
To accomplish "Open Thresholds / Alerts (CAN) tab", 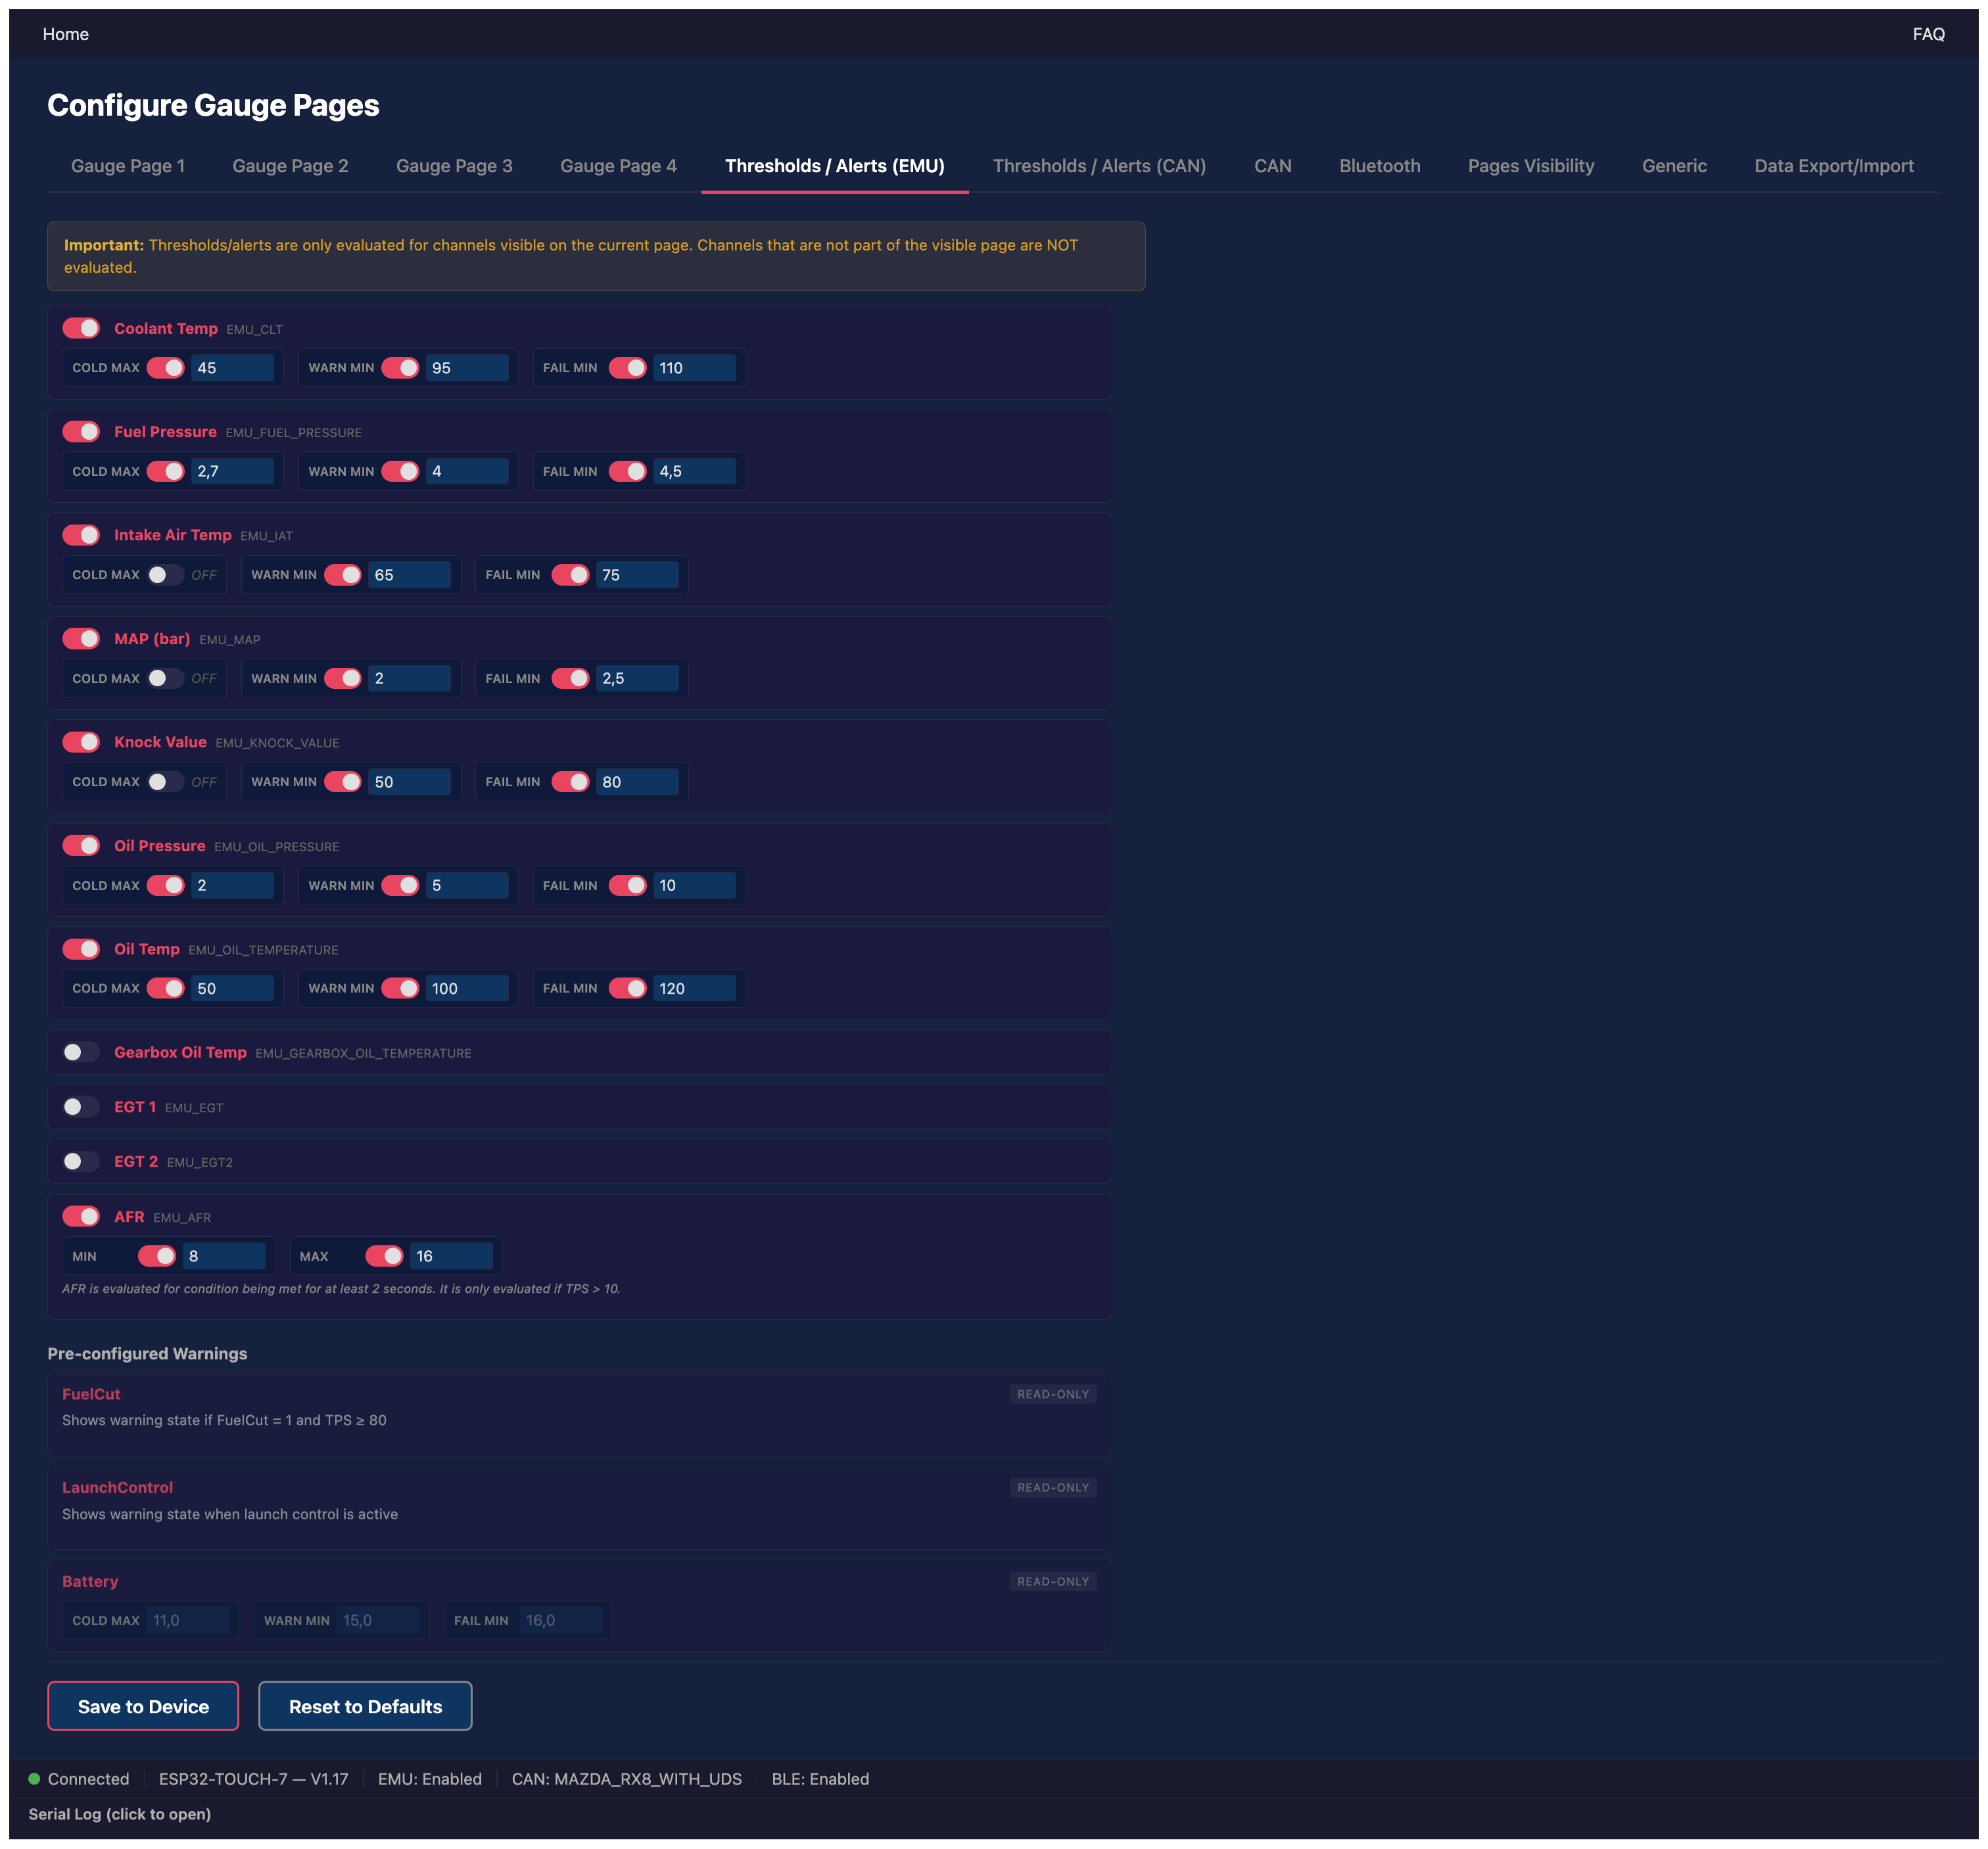I will pyautogui.click(x=1099, y=166).
